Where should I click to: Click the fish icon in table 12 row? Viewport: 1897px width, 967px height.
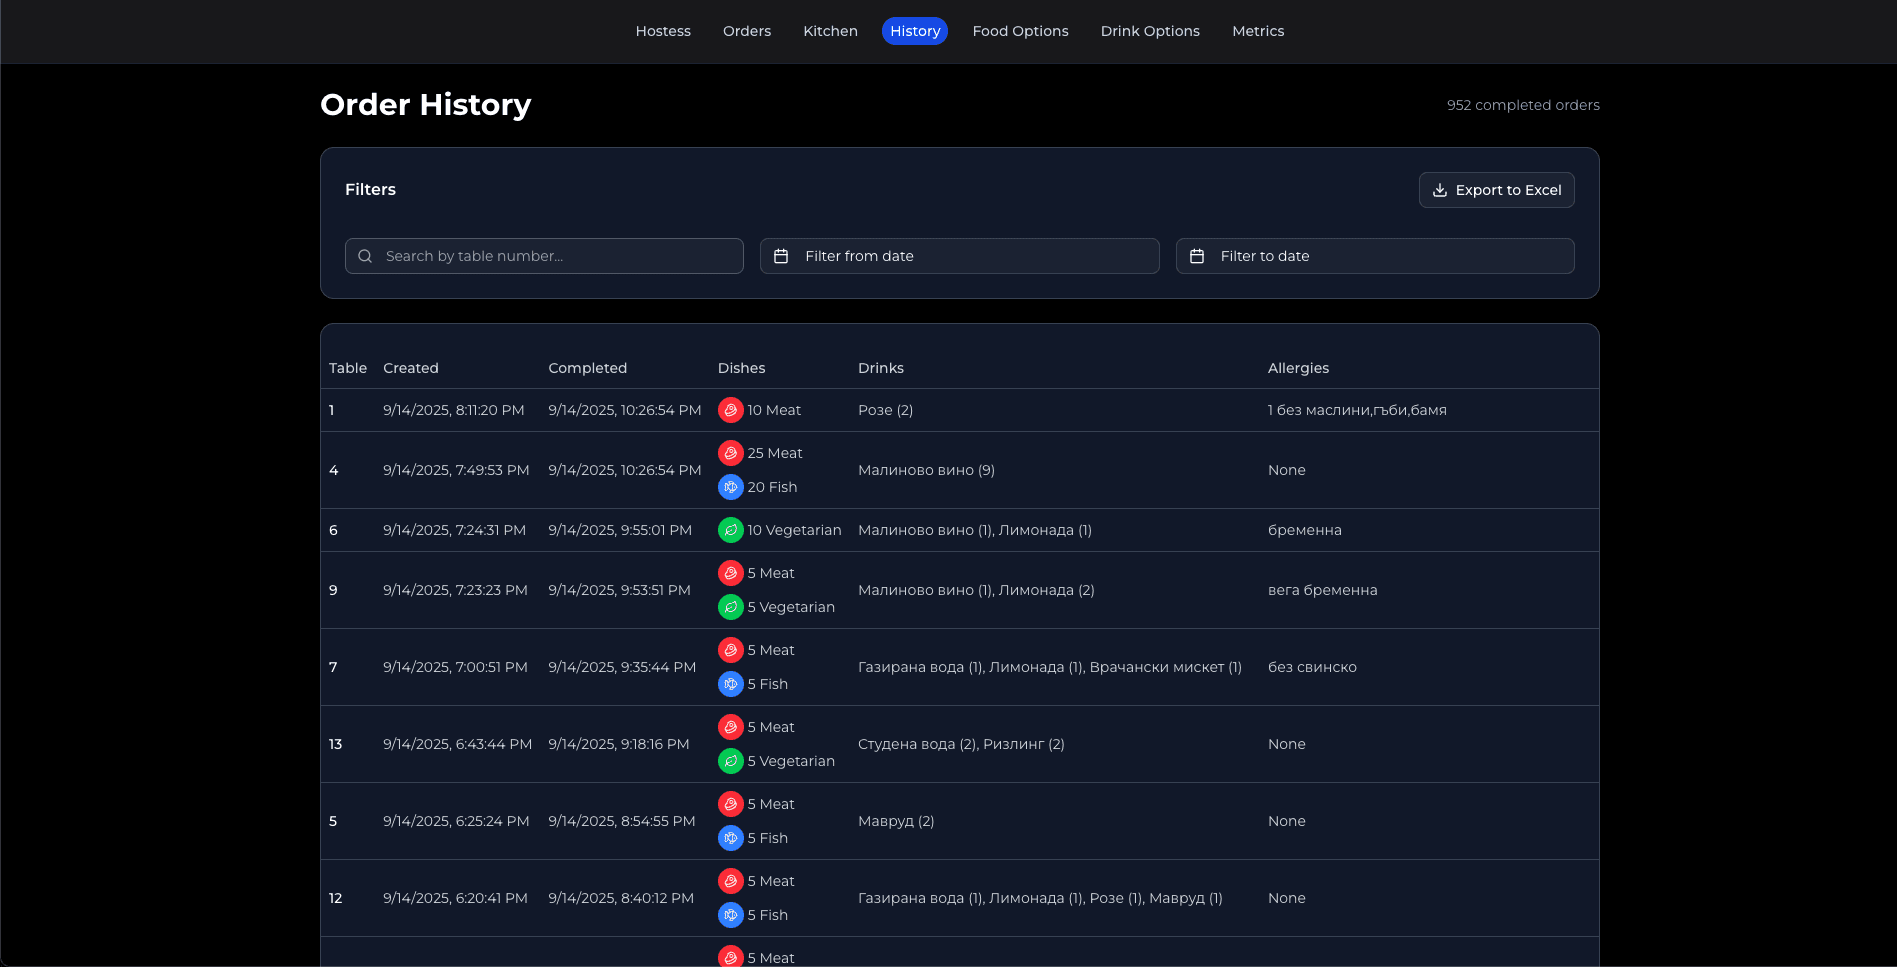731,915
